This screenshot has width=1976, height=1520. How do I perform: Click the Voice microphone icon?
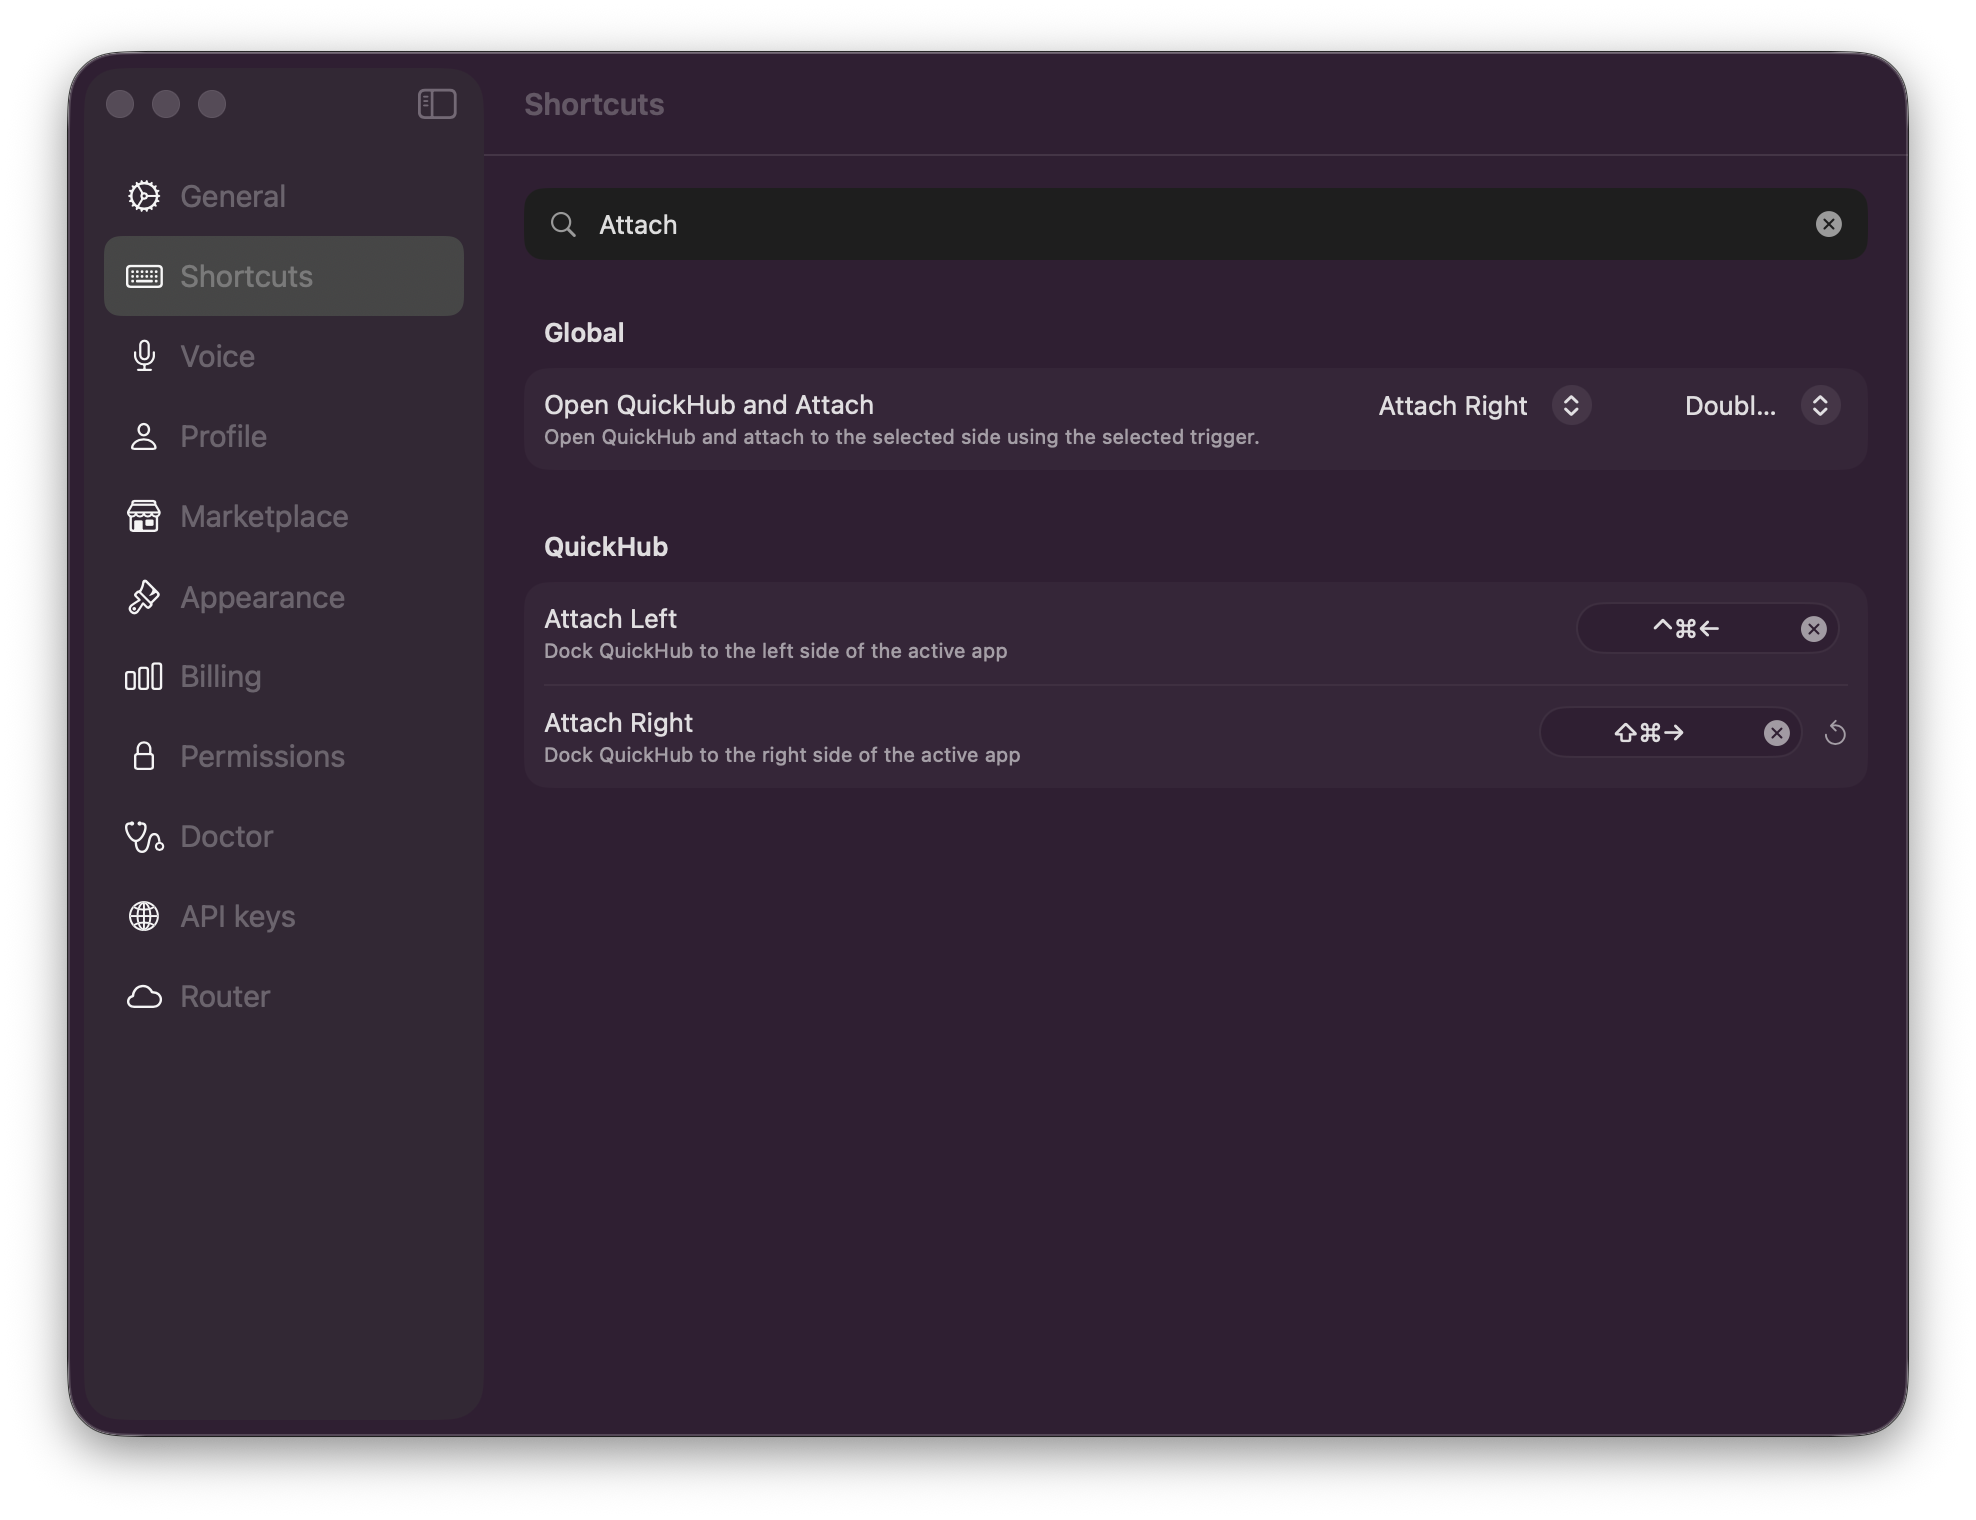click(x=144, y=356)
